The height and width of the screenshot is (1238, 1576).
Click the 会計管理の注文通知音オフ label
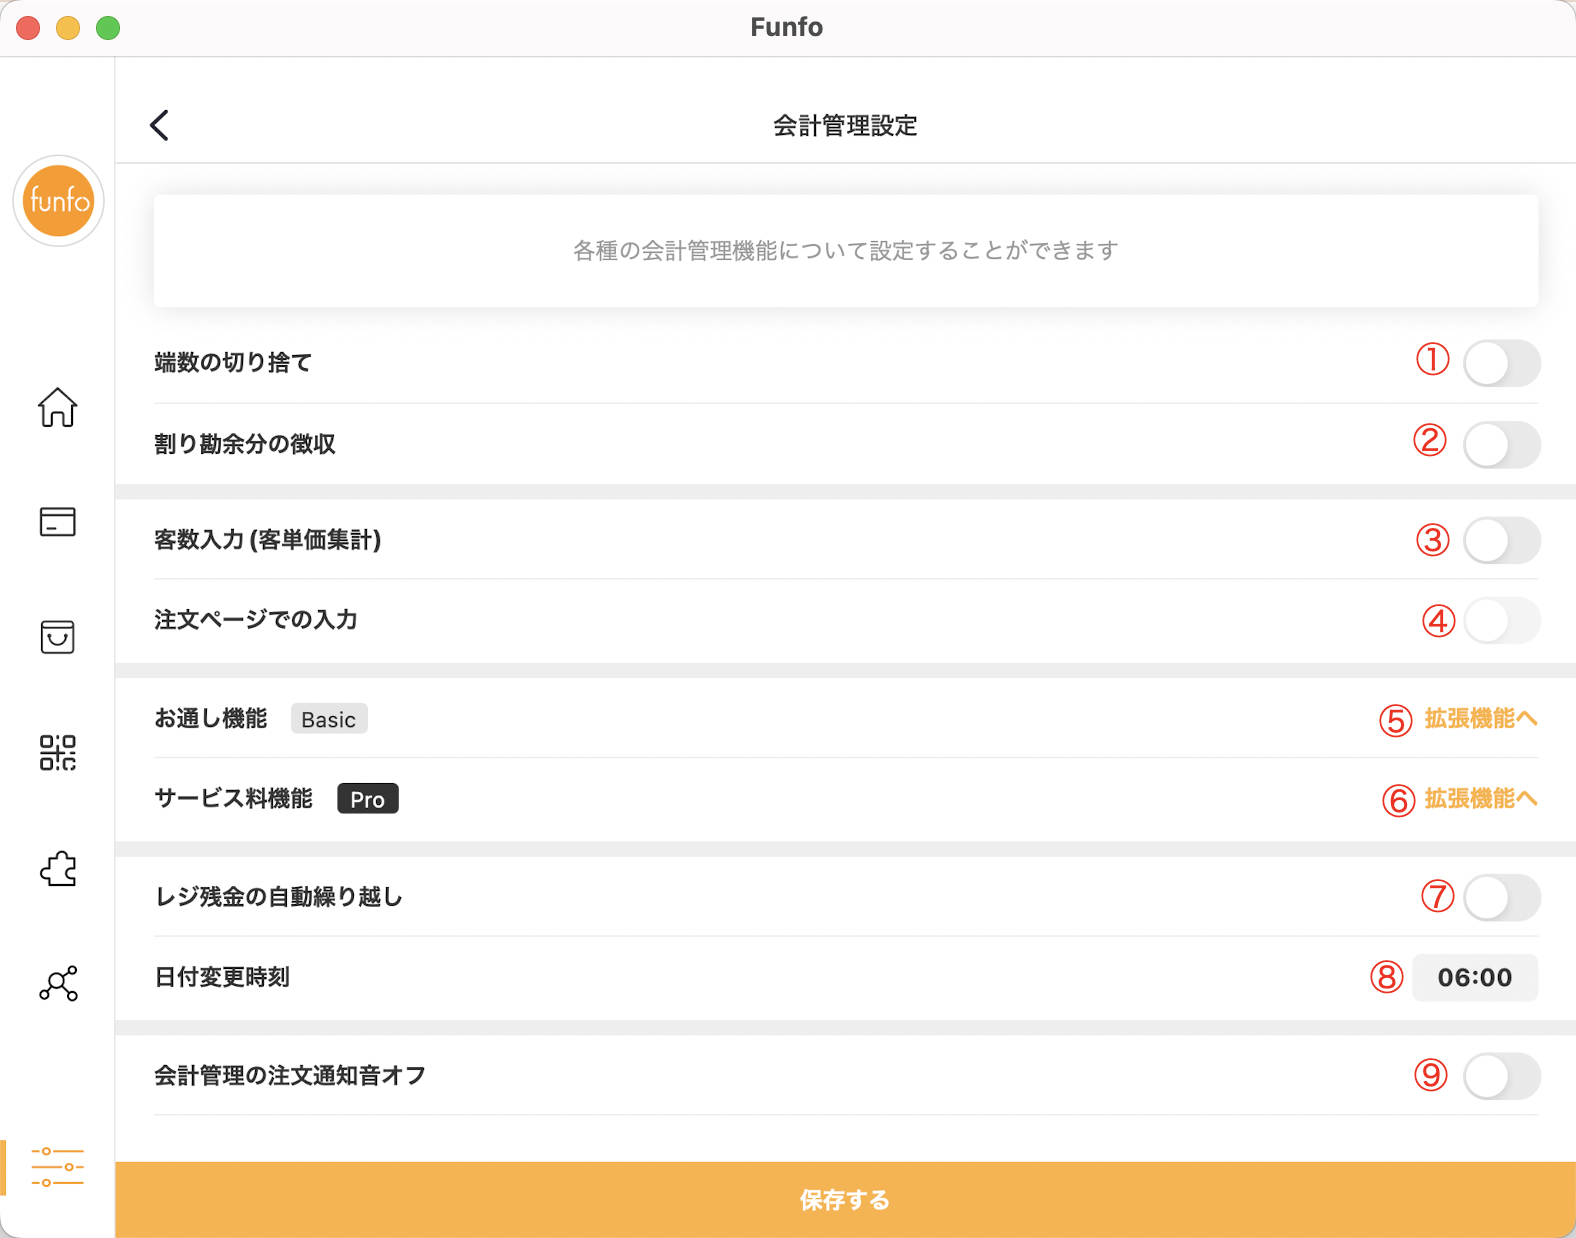tap(290, 1075)
